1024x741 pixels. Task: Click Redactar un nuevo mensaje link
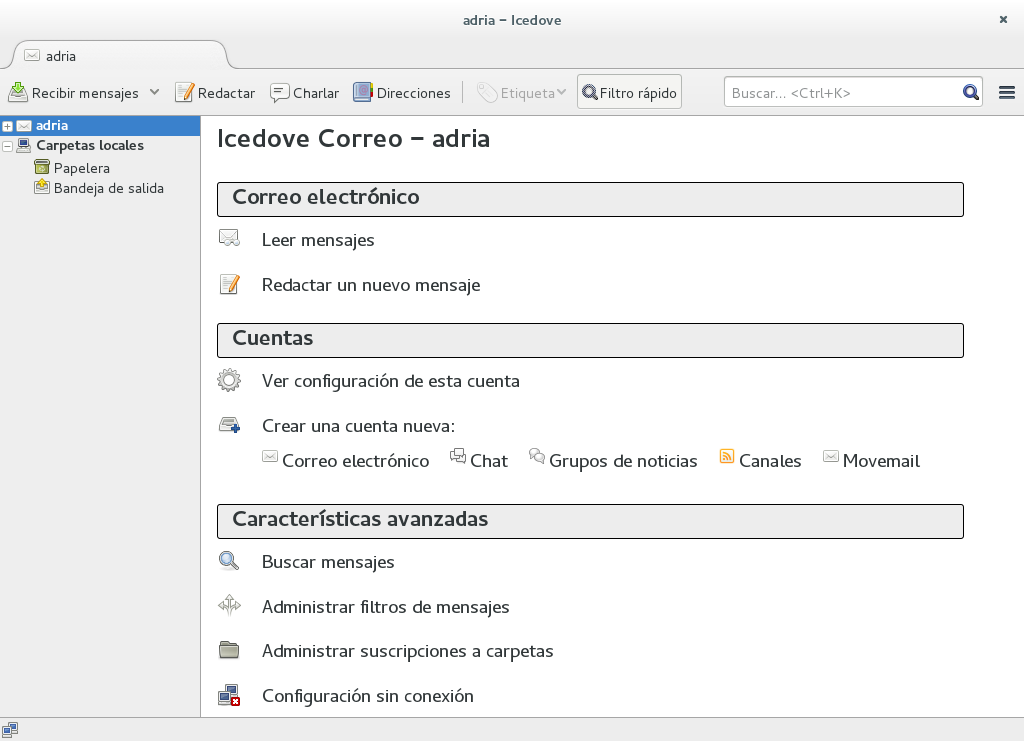[x=371, y=285]
